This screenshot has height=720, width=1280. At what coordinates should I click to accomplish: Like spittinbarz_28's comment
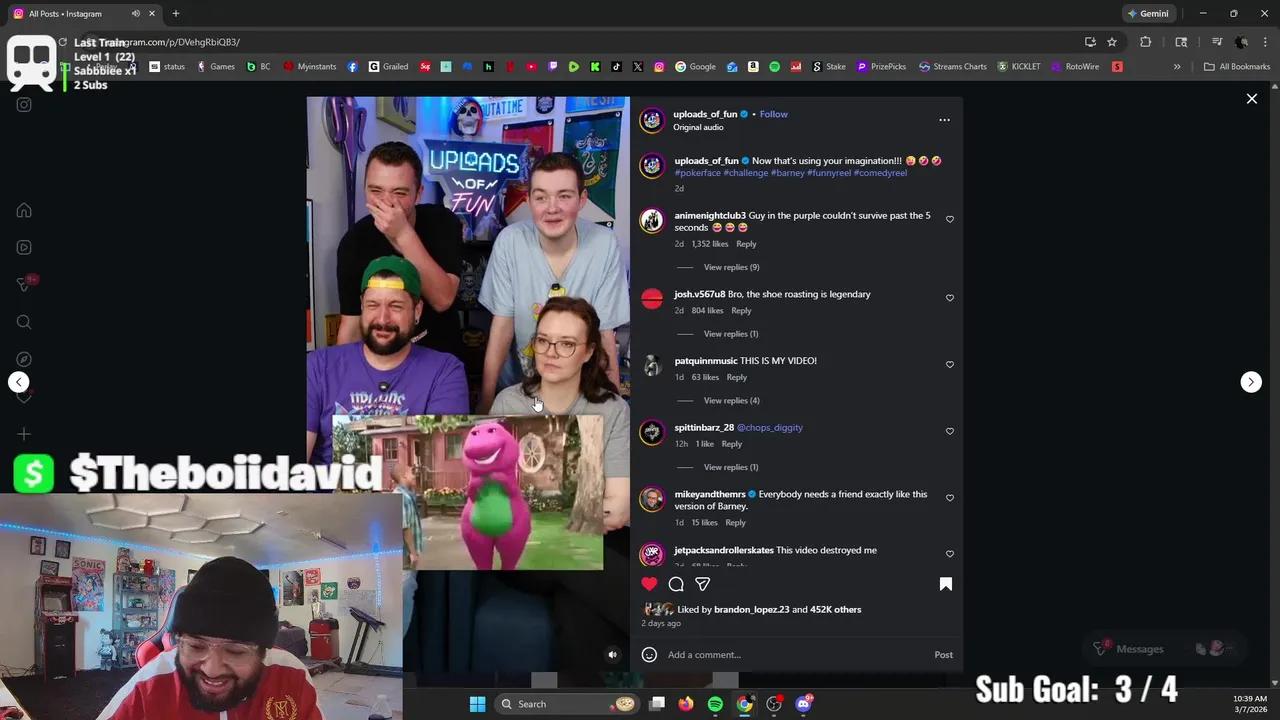pos(950,431)
